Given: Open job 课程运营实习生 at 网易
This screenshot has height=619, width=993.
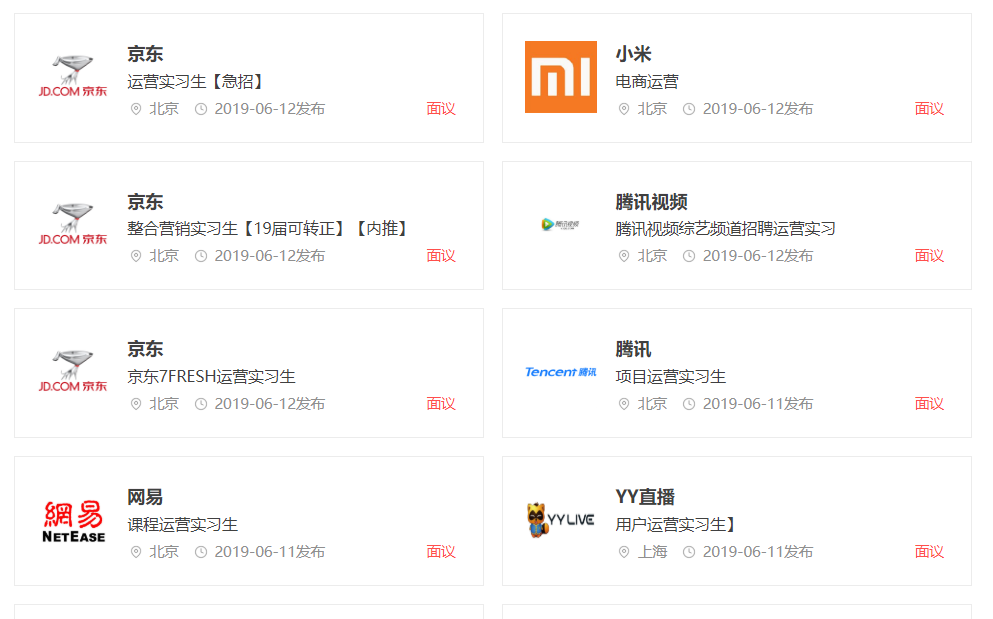Looking at the screenshot, I should [182, 525].
